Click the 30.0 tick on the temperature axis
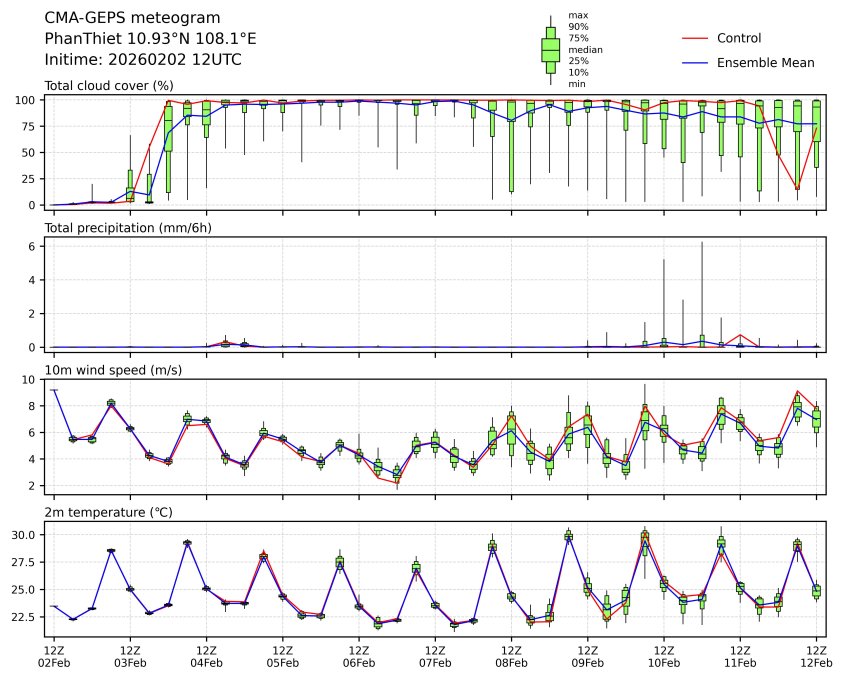 point(24,535)
